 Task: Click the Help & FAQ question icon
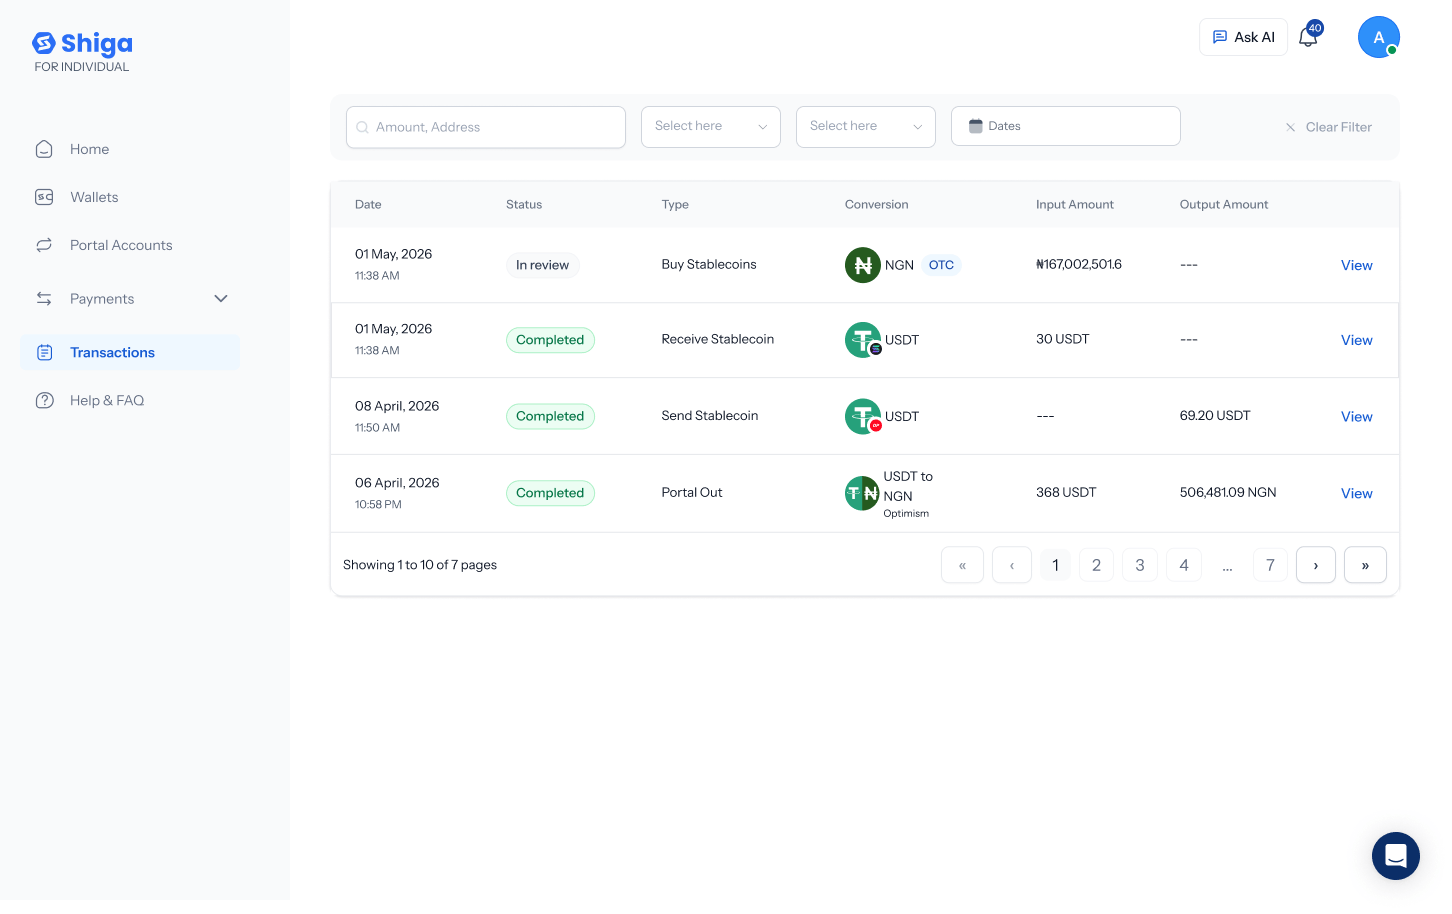click(44, 401)
